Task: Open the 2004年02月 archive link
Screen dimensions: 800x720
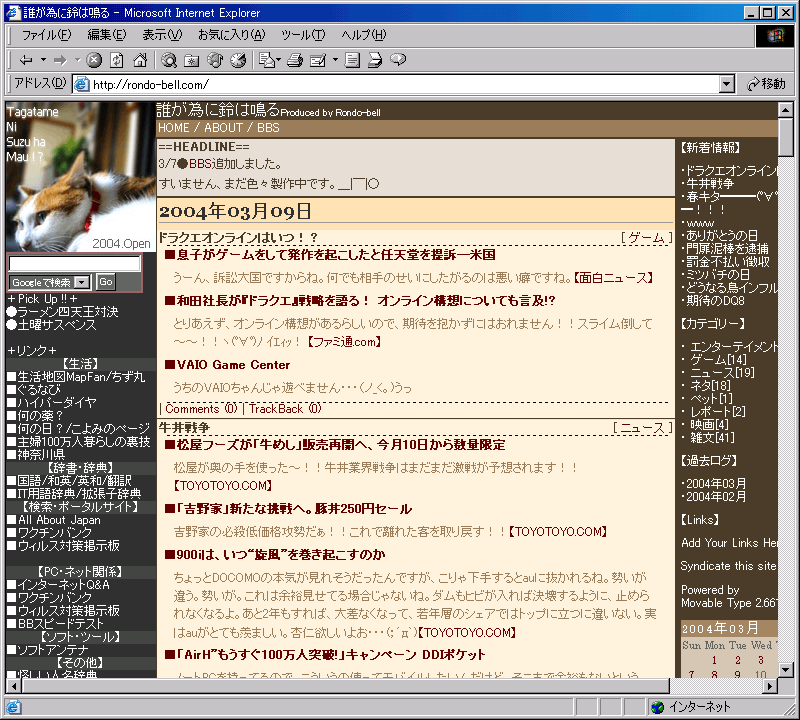Action: click(716, 496)
